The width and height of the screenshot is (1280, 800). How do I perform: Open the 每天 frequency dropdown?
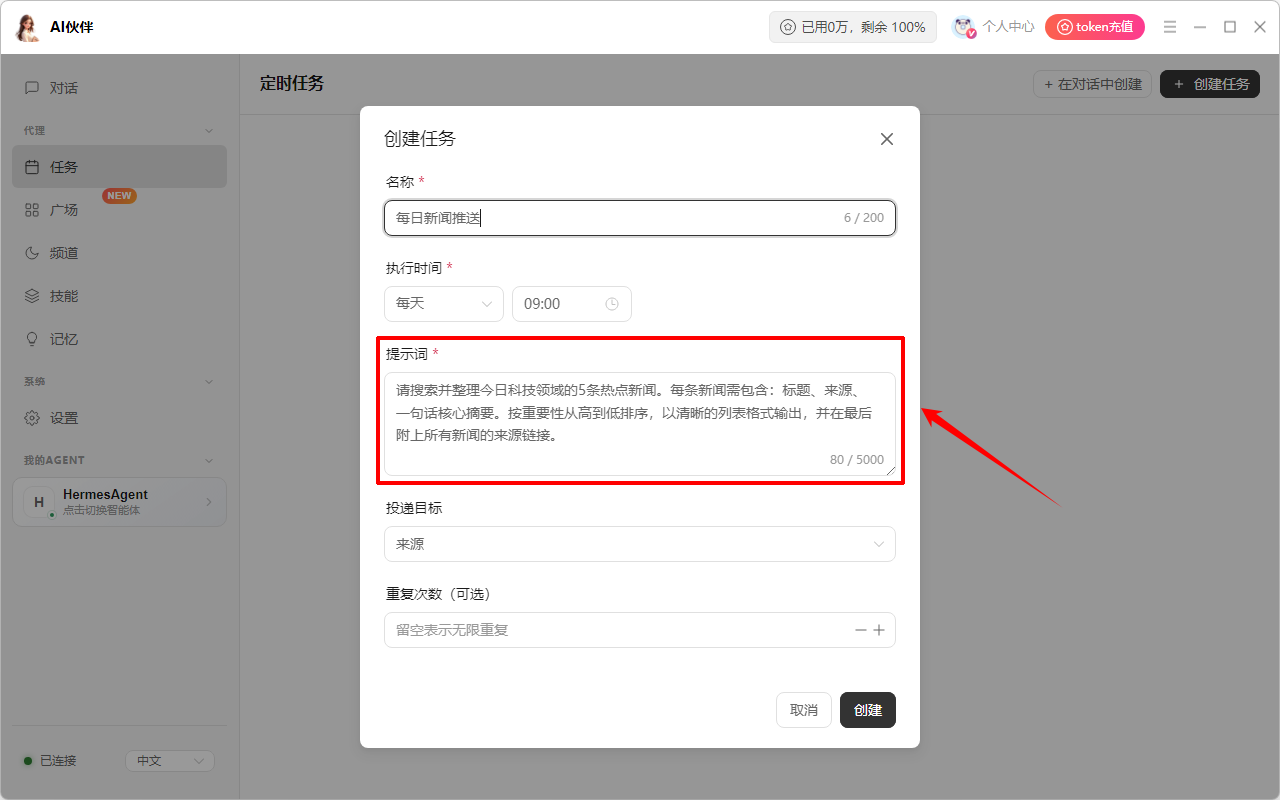[444, 304]
